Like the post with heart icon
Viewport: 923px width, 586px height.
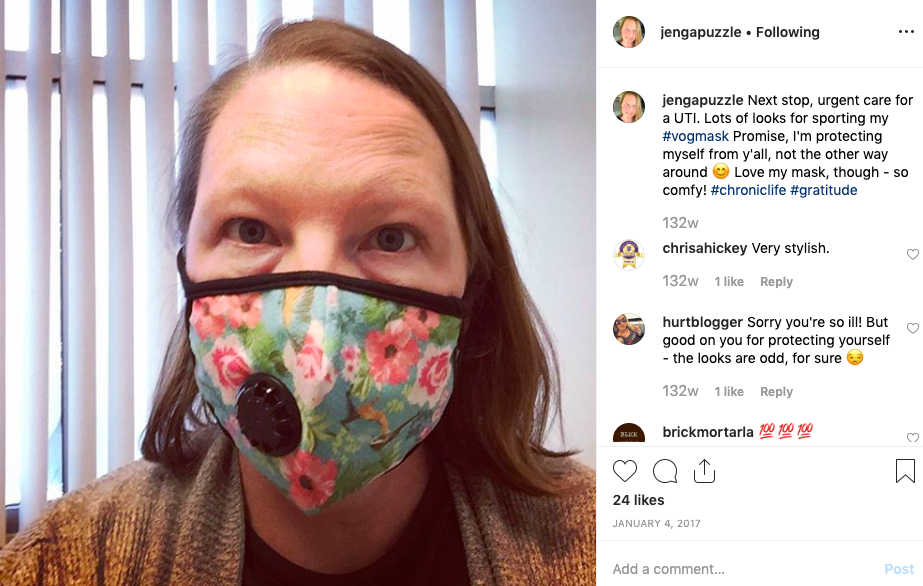click(625, 471)
